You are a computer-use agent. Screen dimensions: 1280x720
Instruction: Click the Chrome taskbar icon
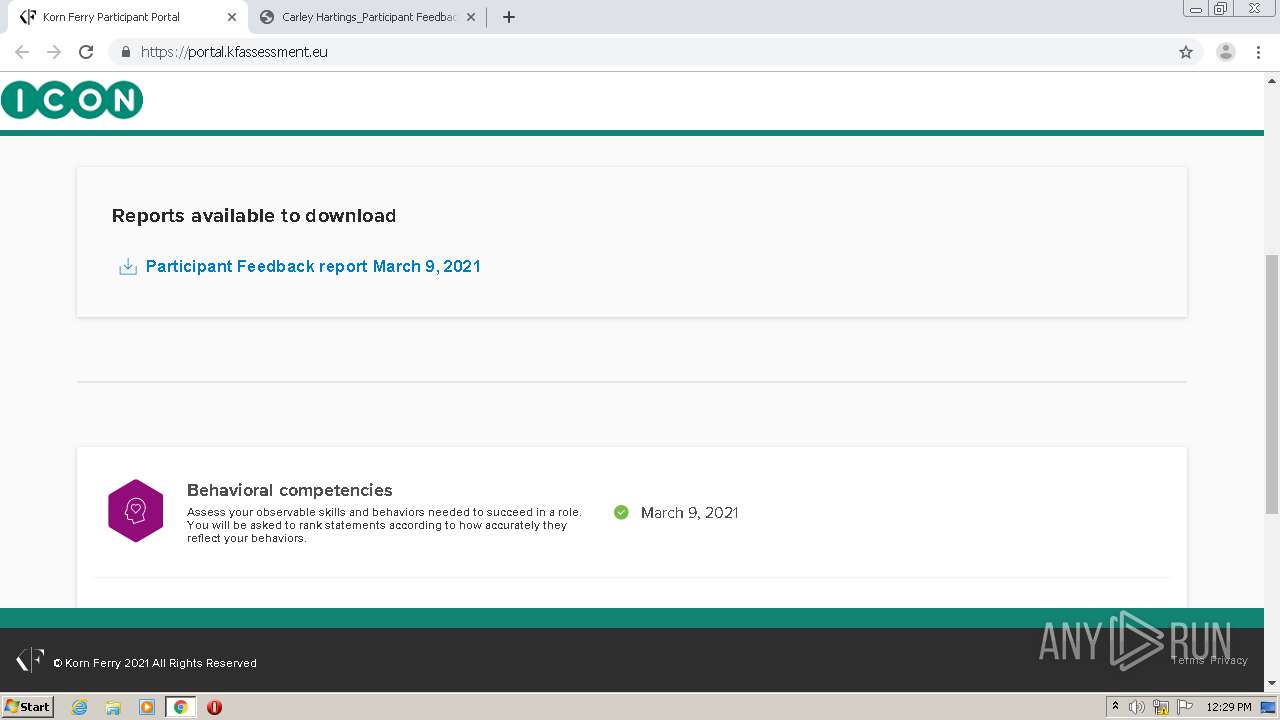(180, 707)
